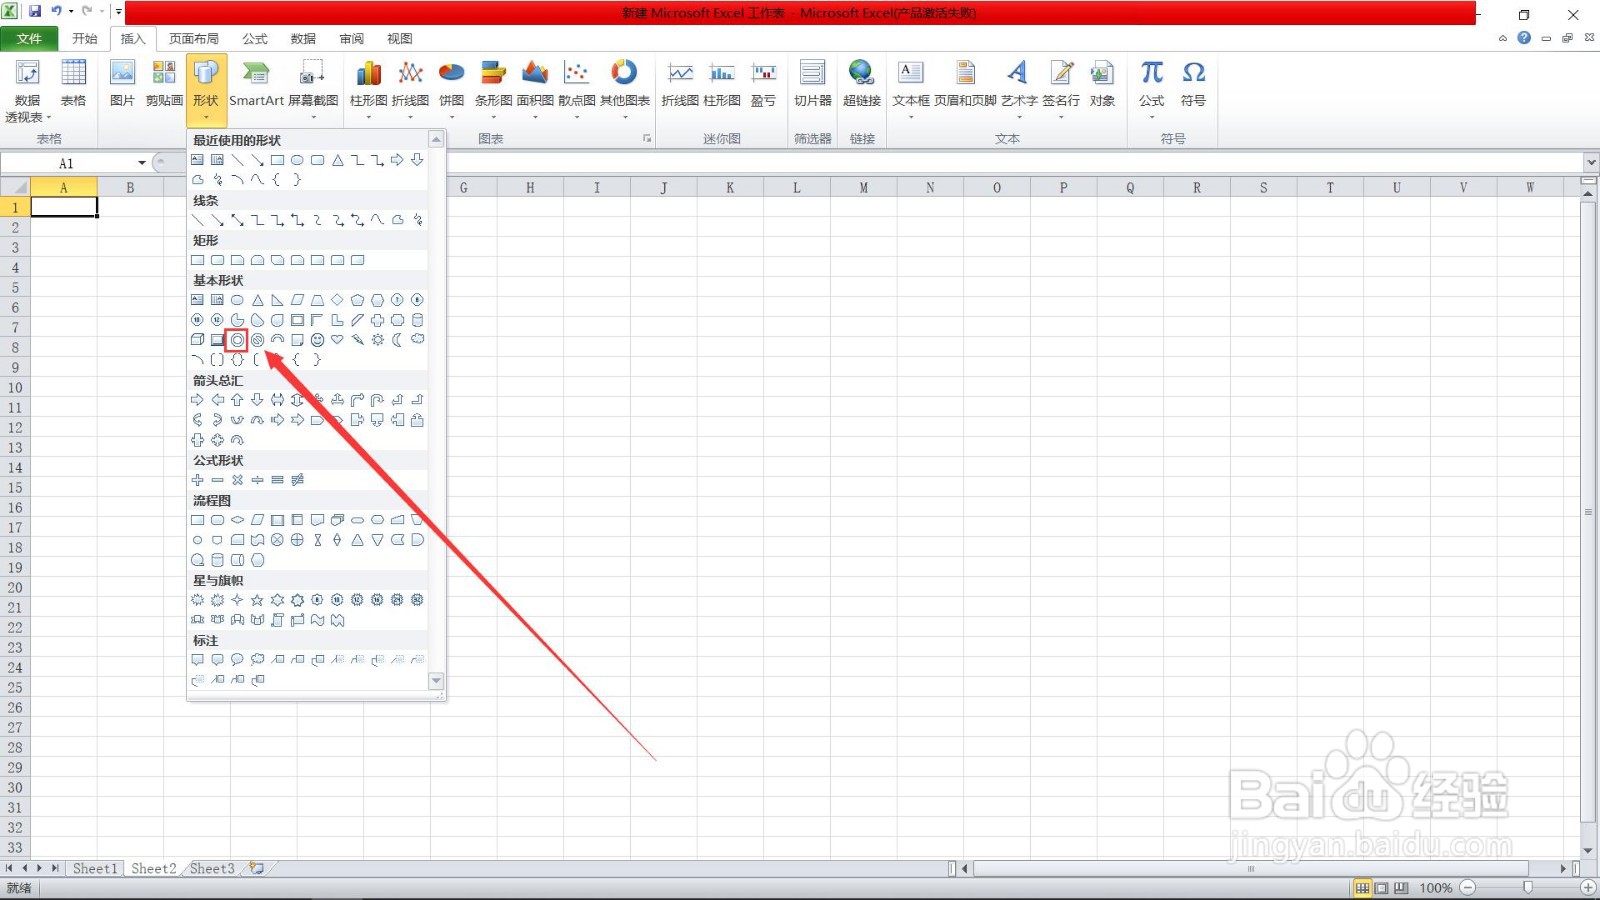1600x900 pixels.
Task: Select the division equation shape
Action: pos(257,480)
